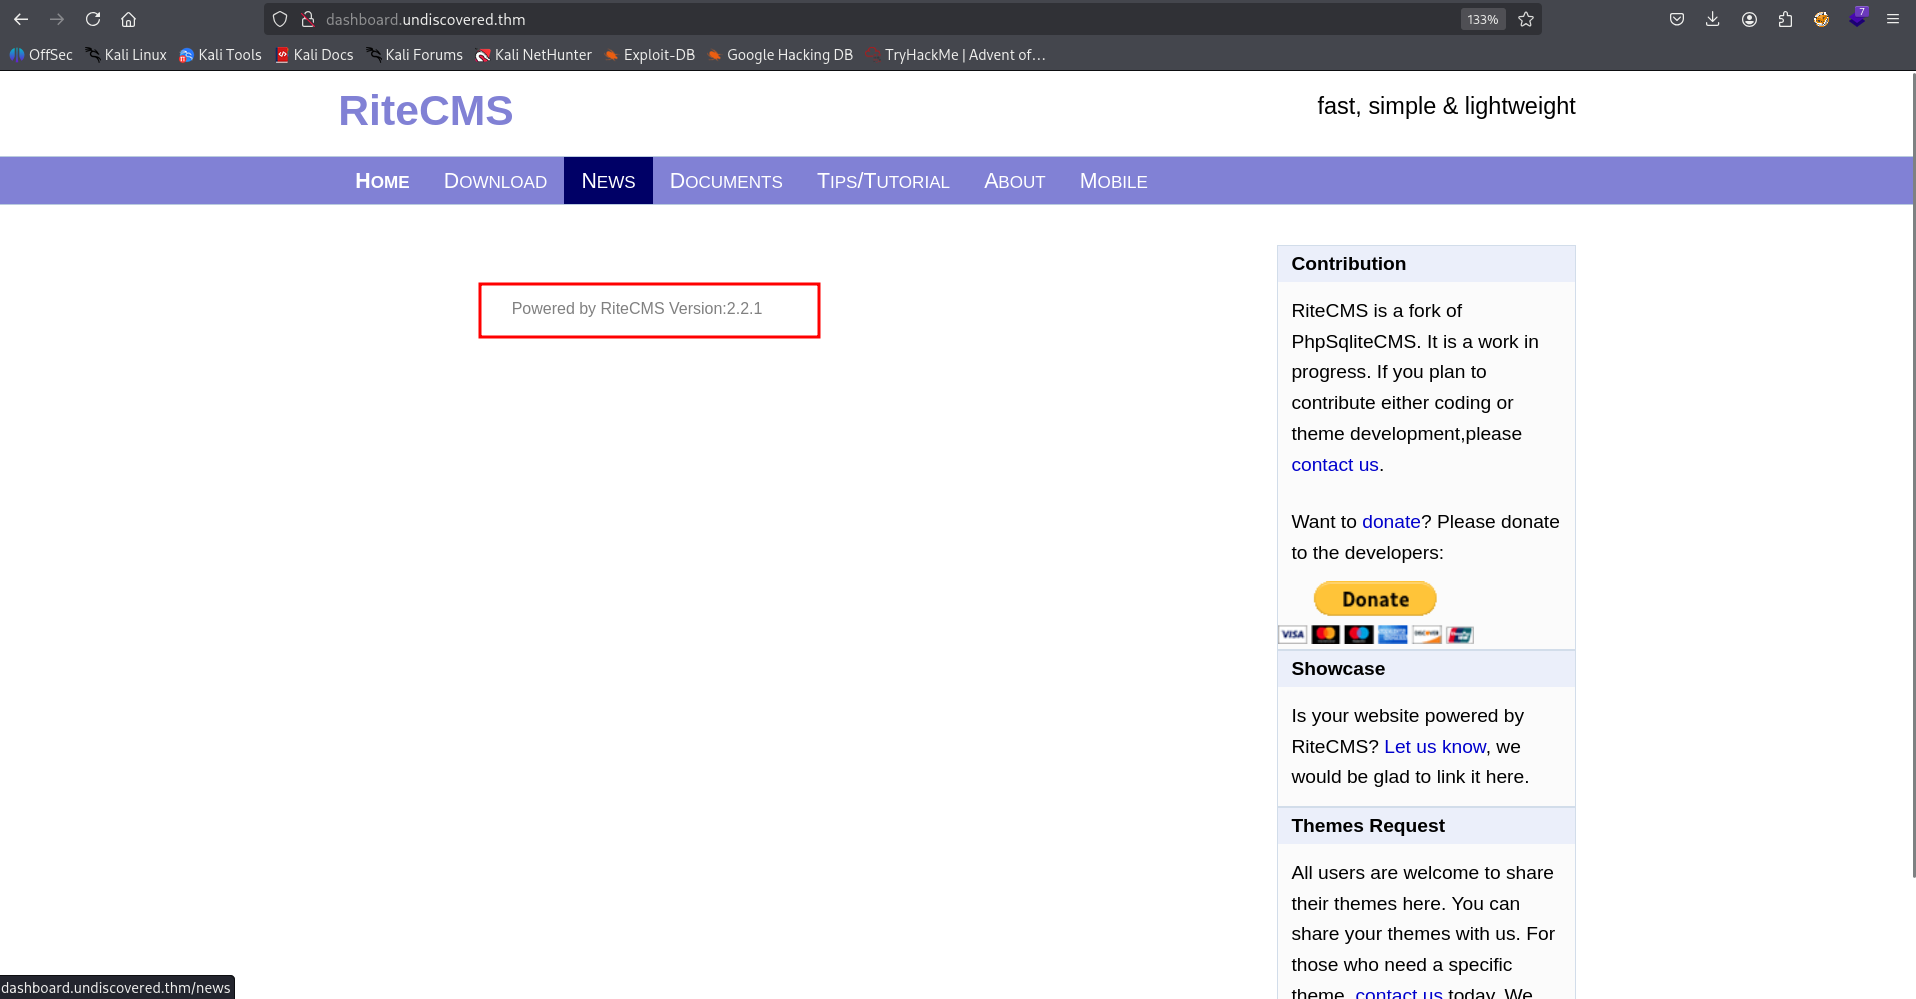
Task: Click the yellow Donate button
Action: pyautogui.click(x=1375, y=599)
